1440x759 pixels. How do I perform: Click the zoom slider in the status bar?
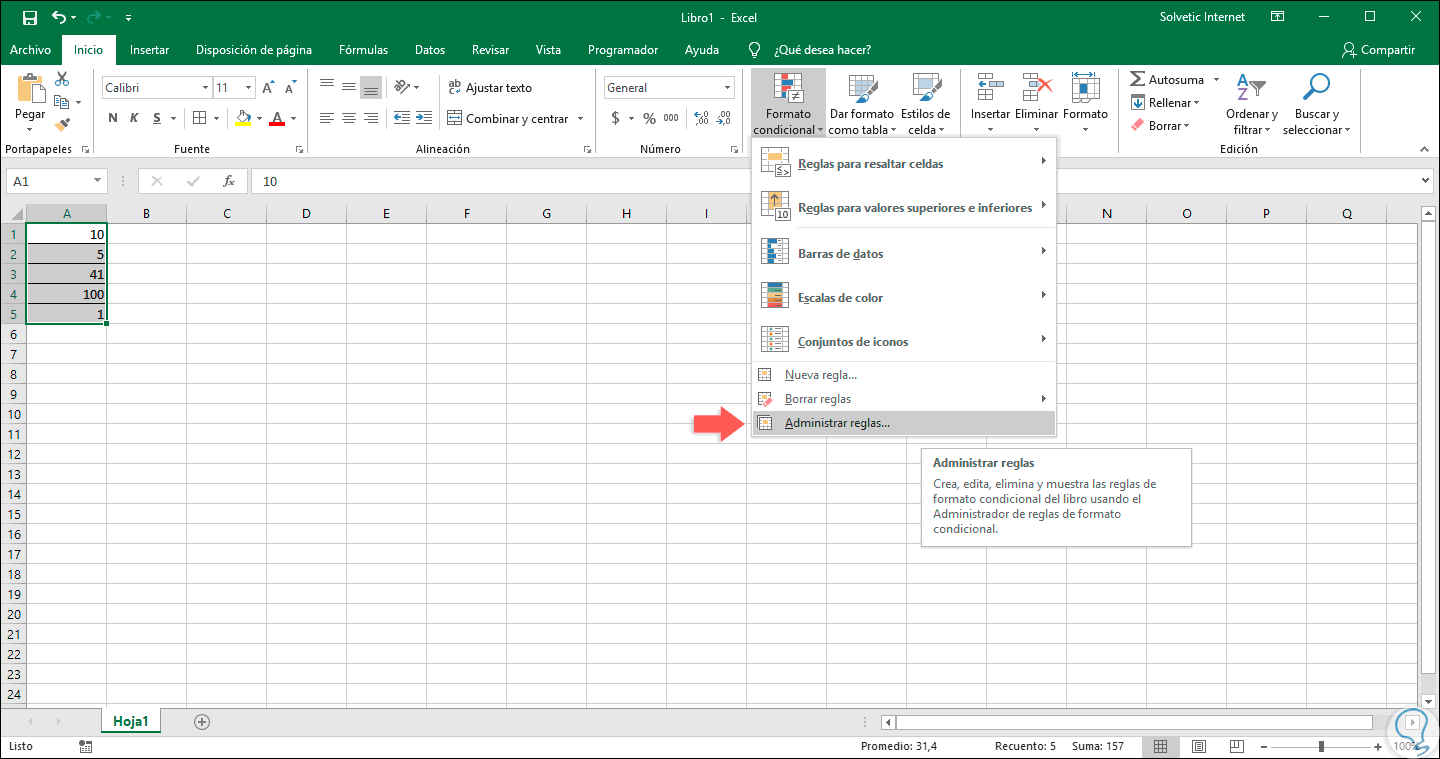[1322, 746]
